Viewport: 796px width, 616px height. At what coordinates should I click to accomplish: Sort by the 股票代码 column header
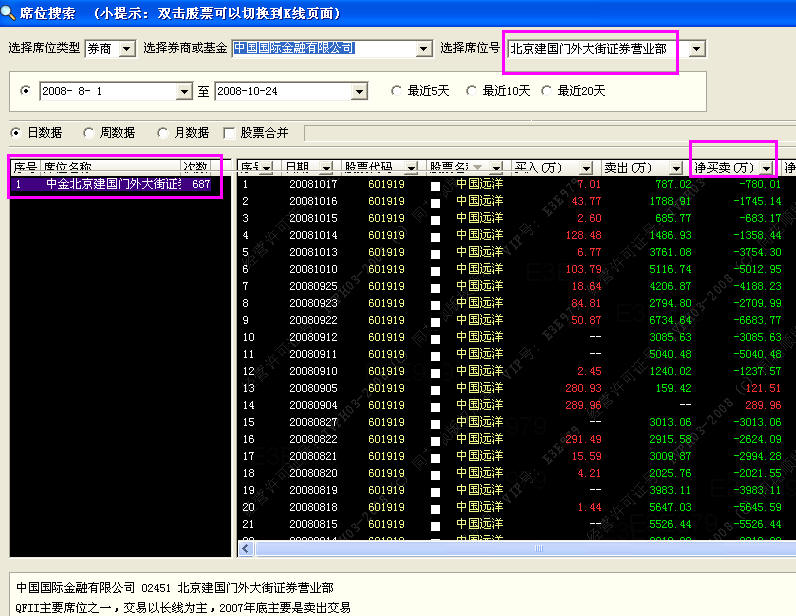(381, 167)
